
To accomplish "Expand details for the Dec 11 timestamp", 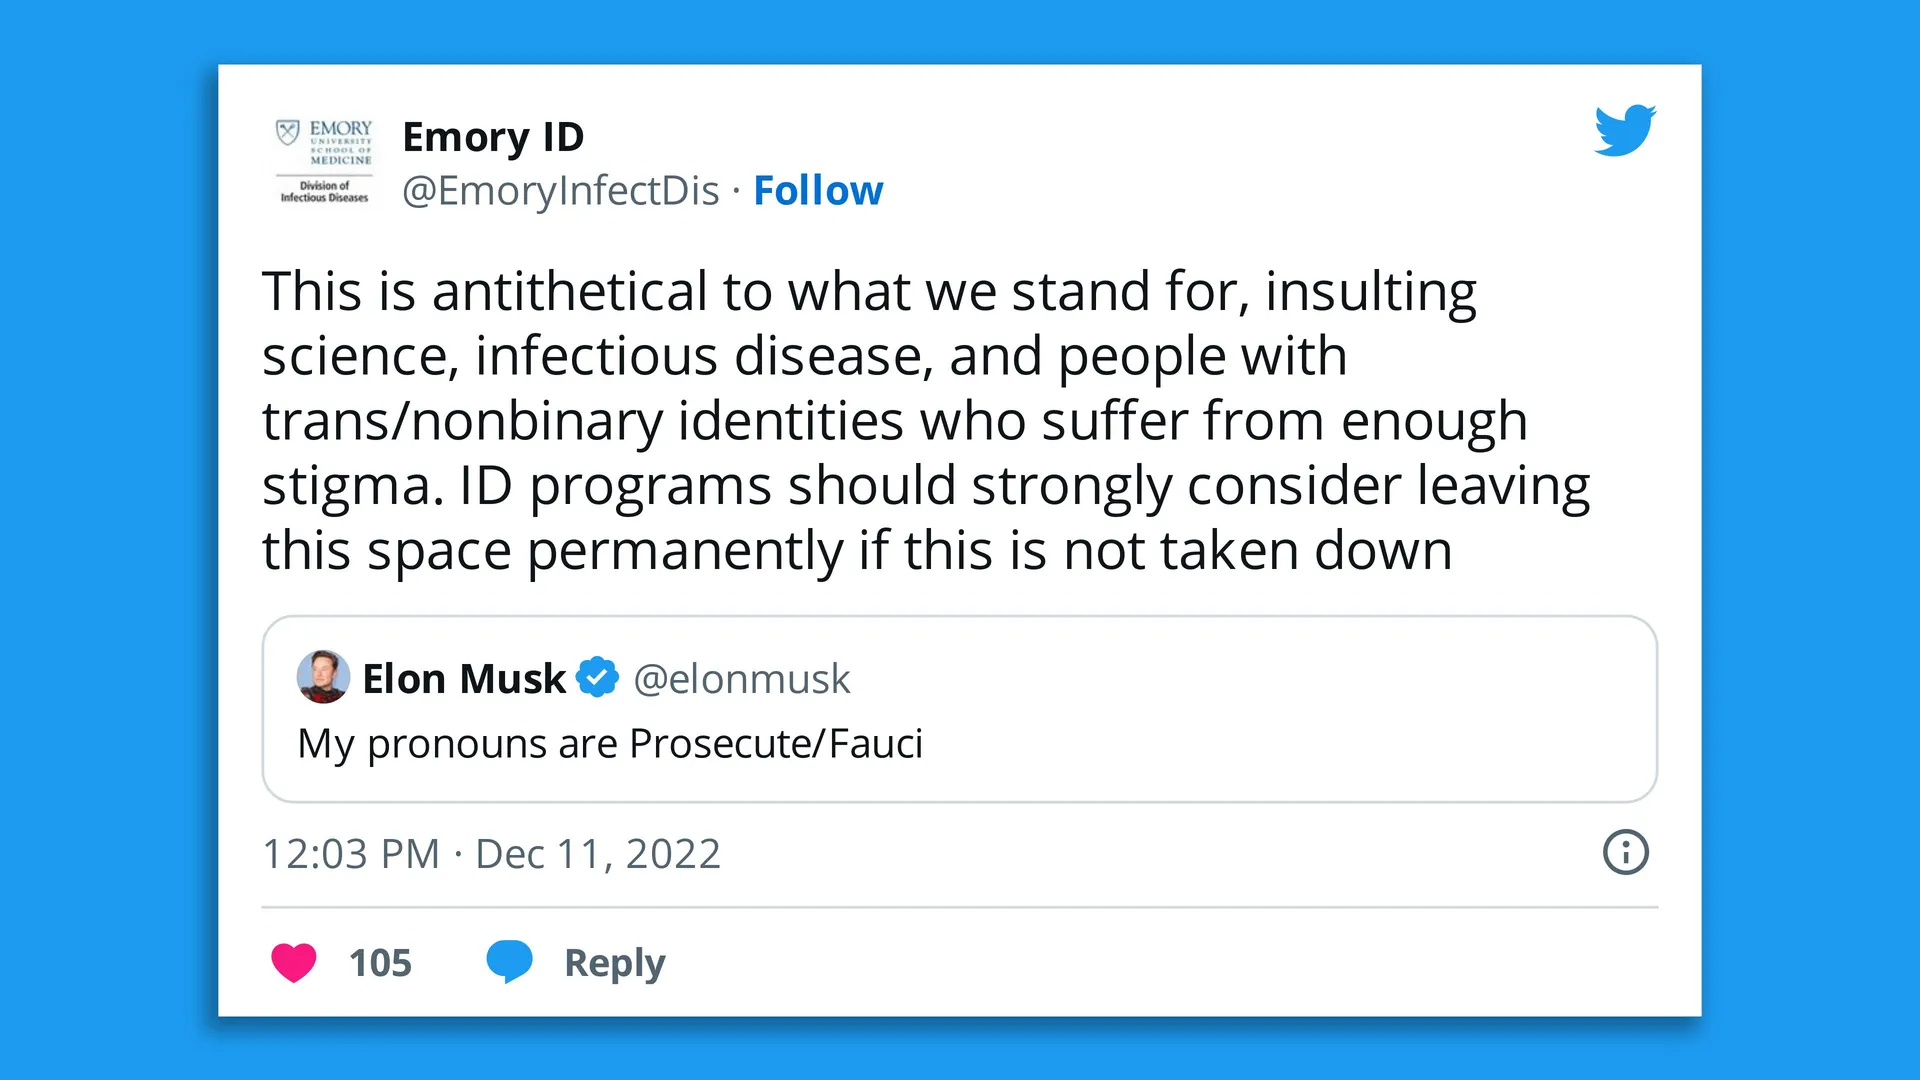I will (492, 853).
